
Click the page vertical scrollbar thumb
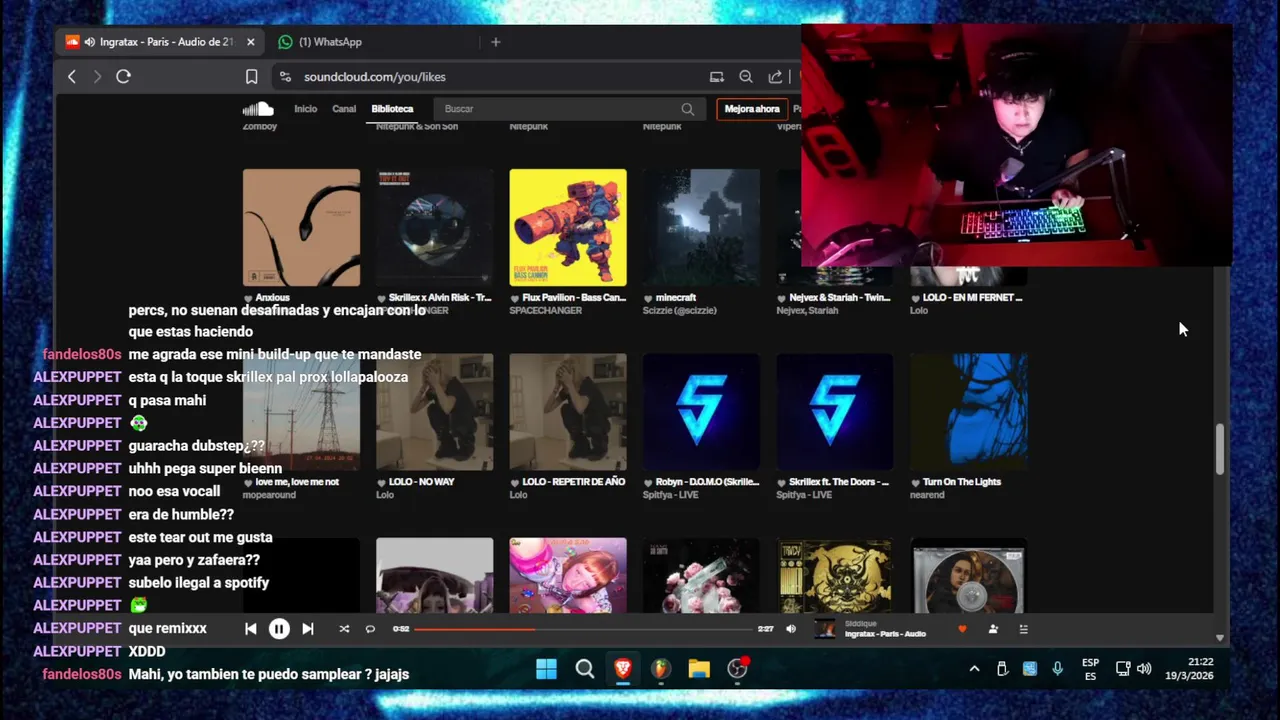point(1219,449)
